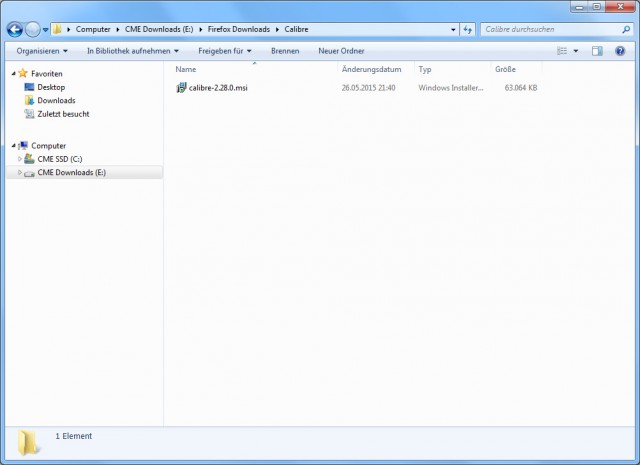Select Computer in the navigation tree

click(x=49, y=146)
